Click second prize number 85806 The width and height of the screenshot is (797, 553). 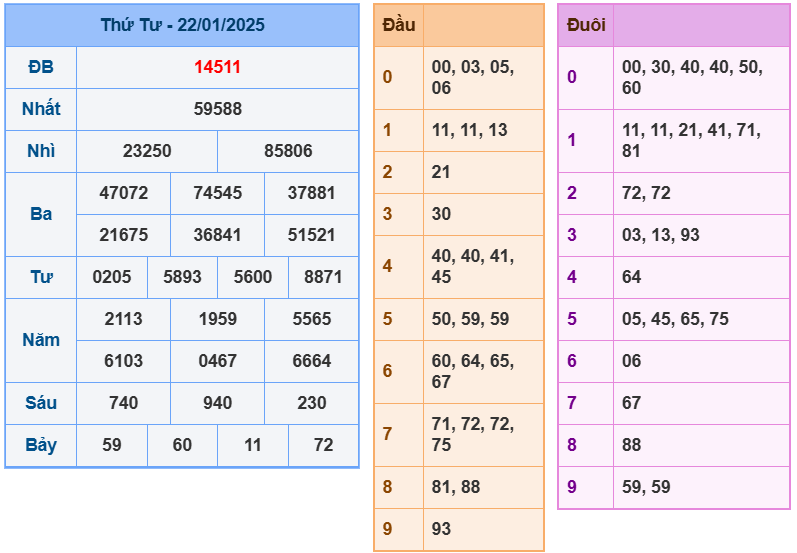(x=288, y=151)
